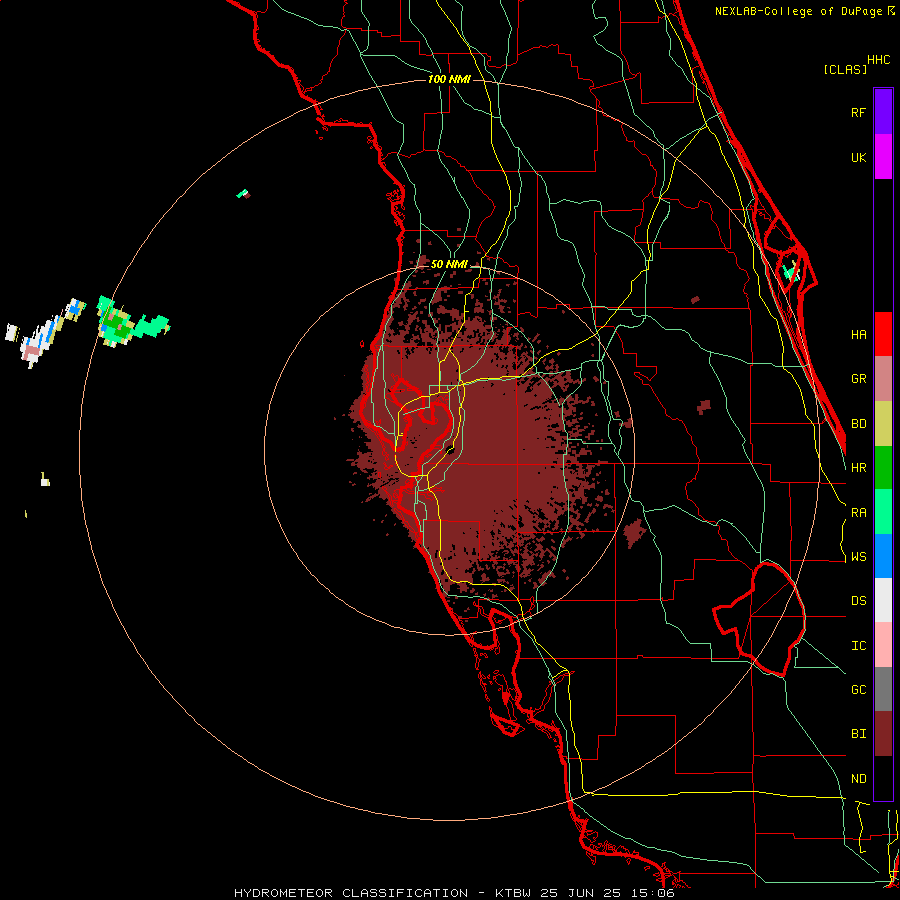The width and height of the screenshot is (900, 900).
Task: Select the "HA" legend label
Action: pyautogui.click(x=858, y=334)
